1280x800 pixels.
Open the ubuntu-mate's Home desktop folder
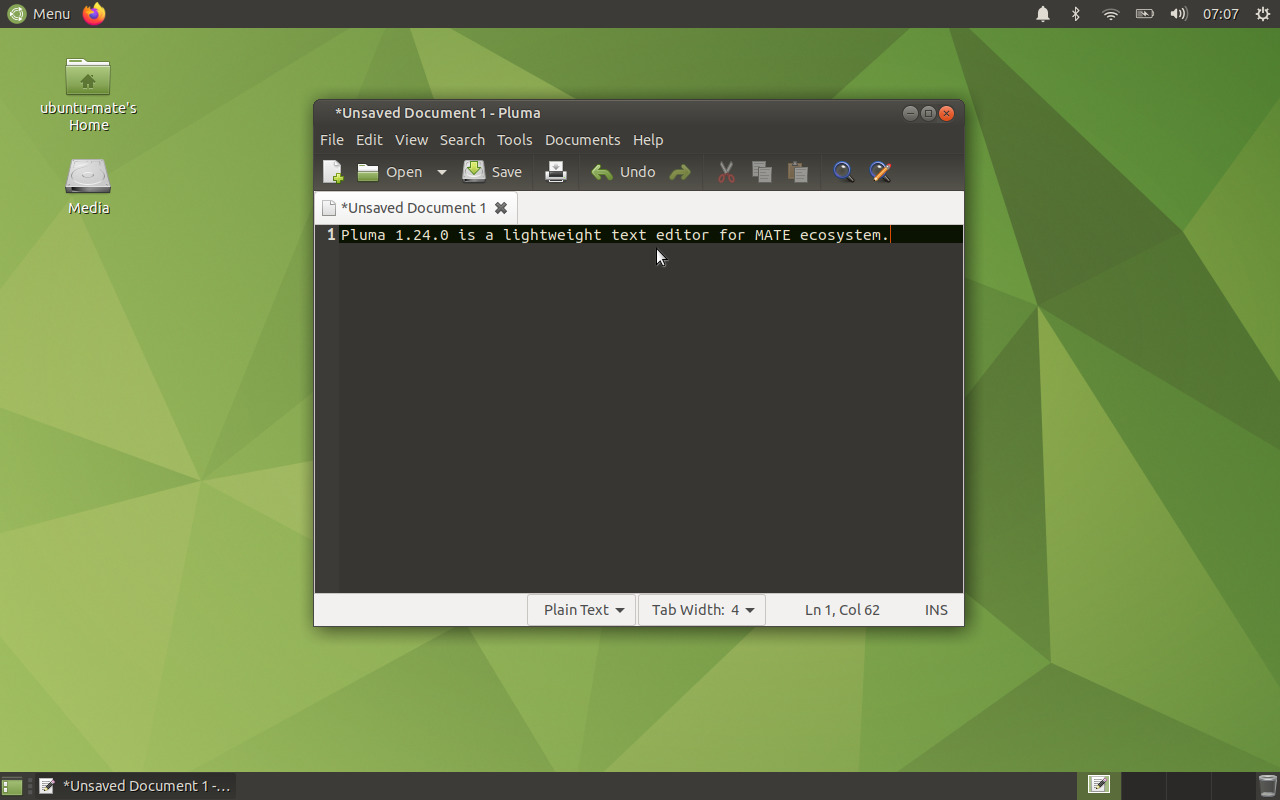[88, 96]
